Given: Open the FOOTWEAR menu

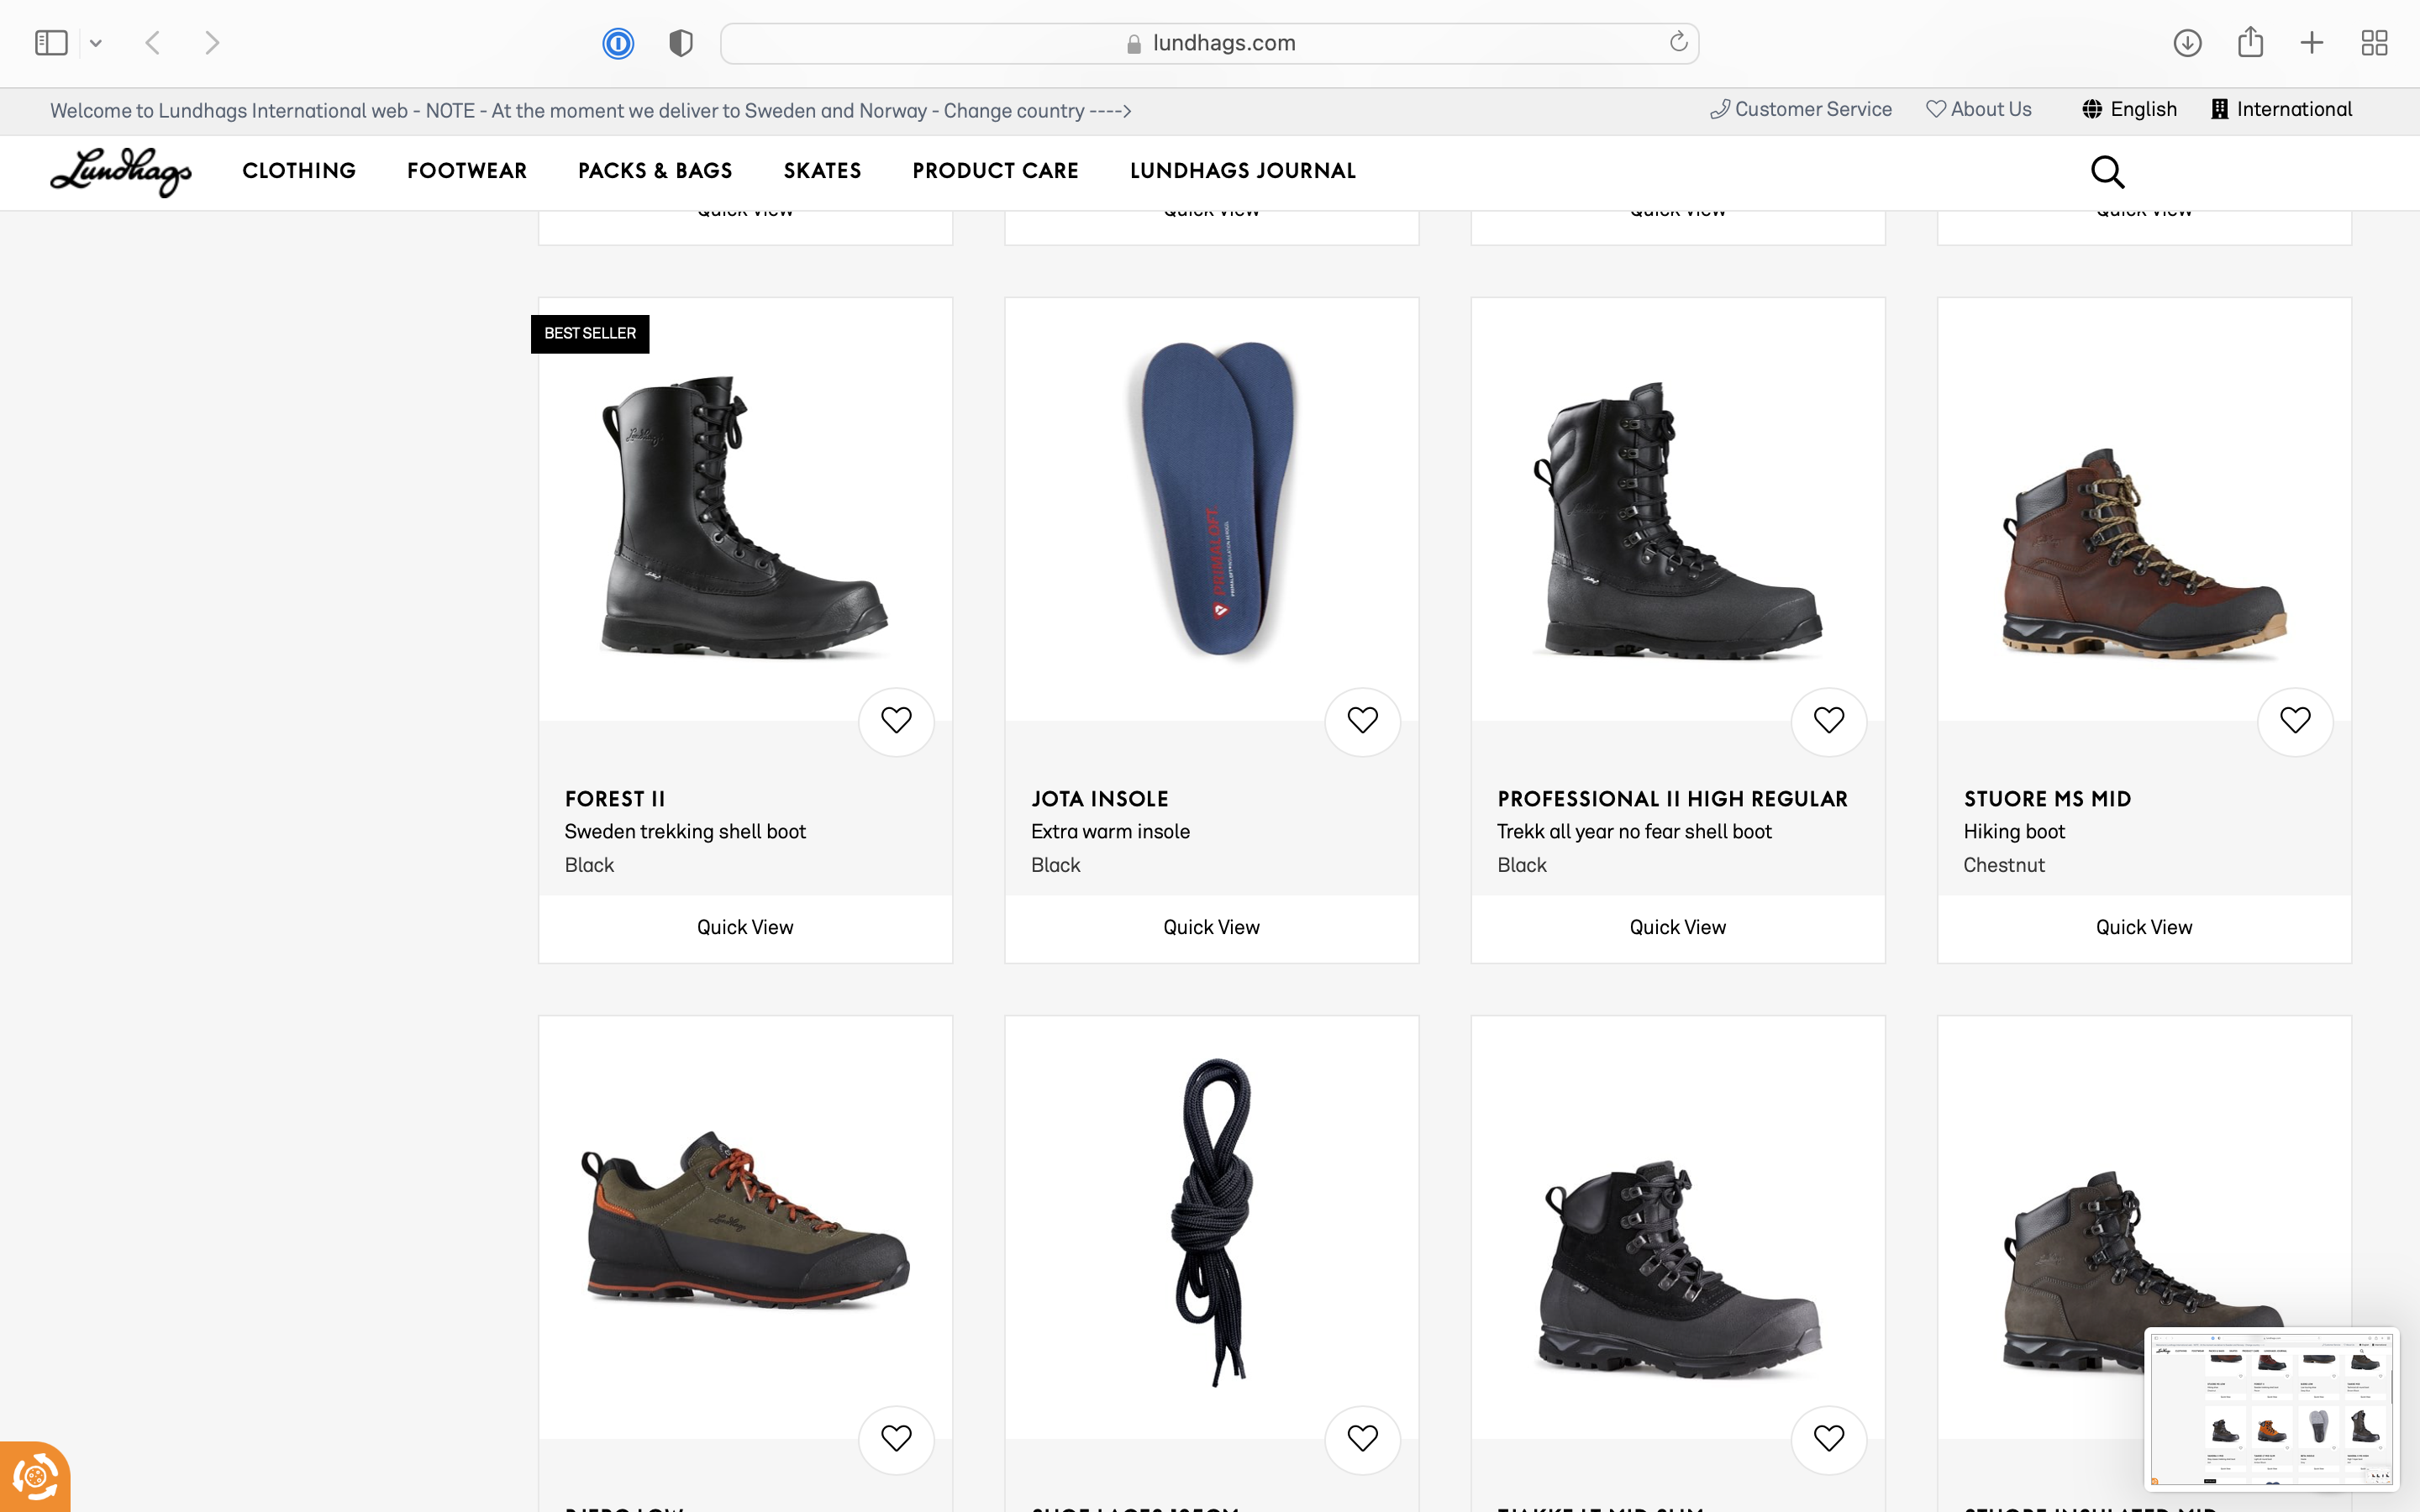Looking at the screenshot, I should coord(467,171).
